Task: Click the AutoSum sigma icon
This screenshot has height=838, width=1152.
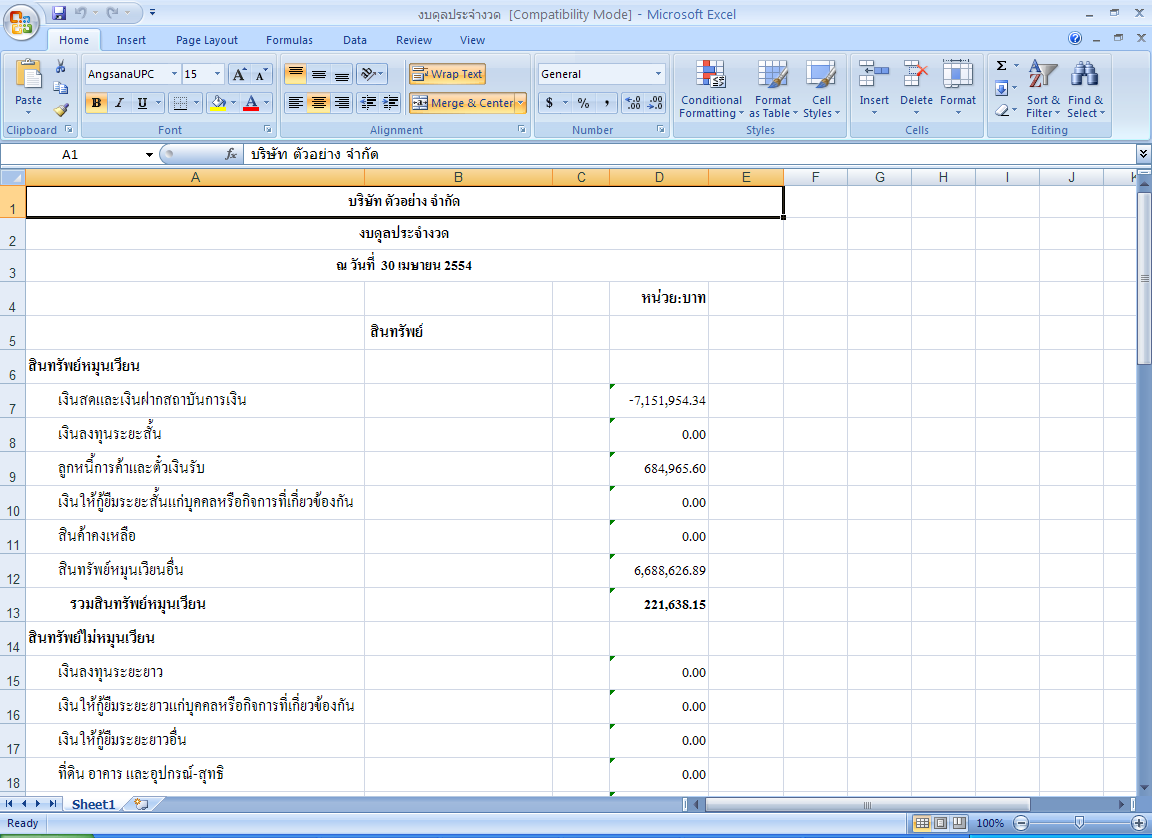Action: click(x=1001, y=66)
